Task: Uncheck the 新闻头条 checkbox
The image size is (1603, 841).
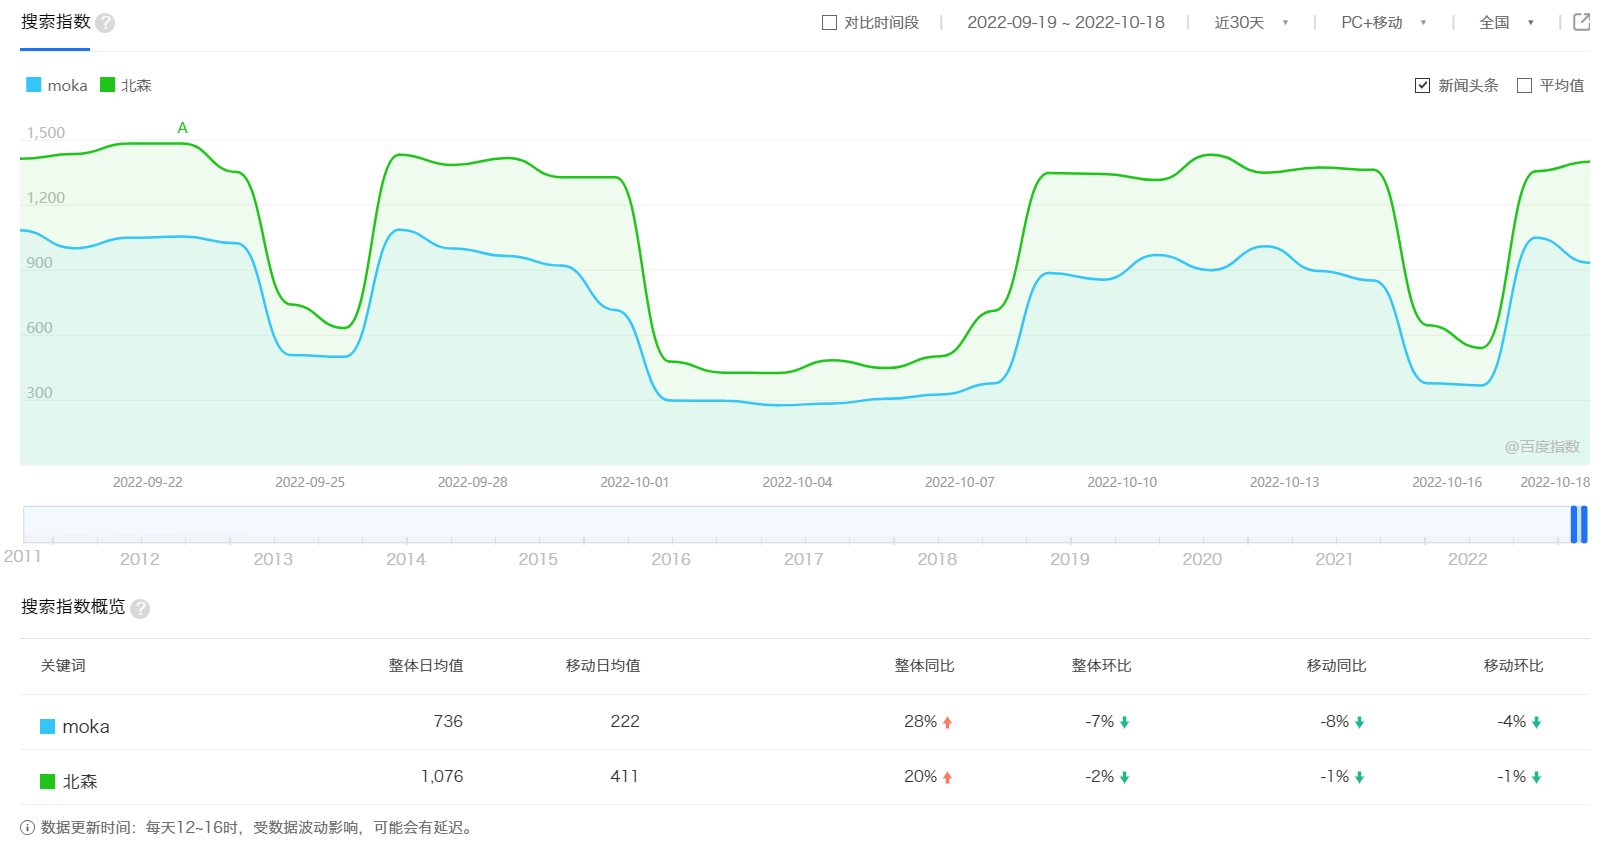Action: pyautogui.click(x=1422, y=86)
